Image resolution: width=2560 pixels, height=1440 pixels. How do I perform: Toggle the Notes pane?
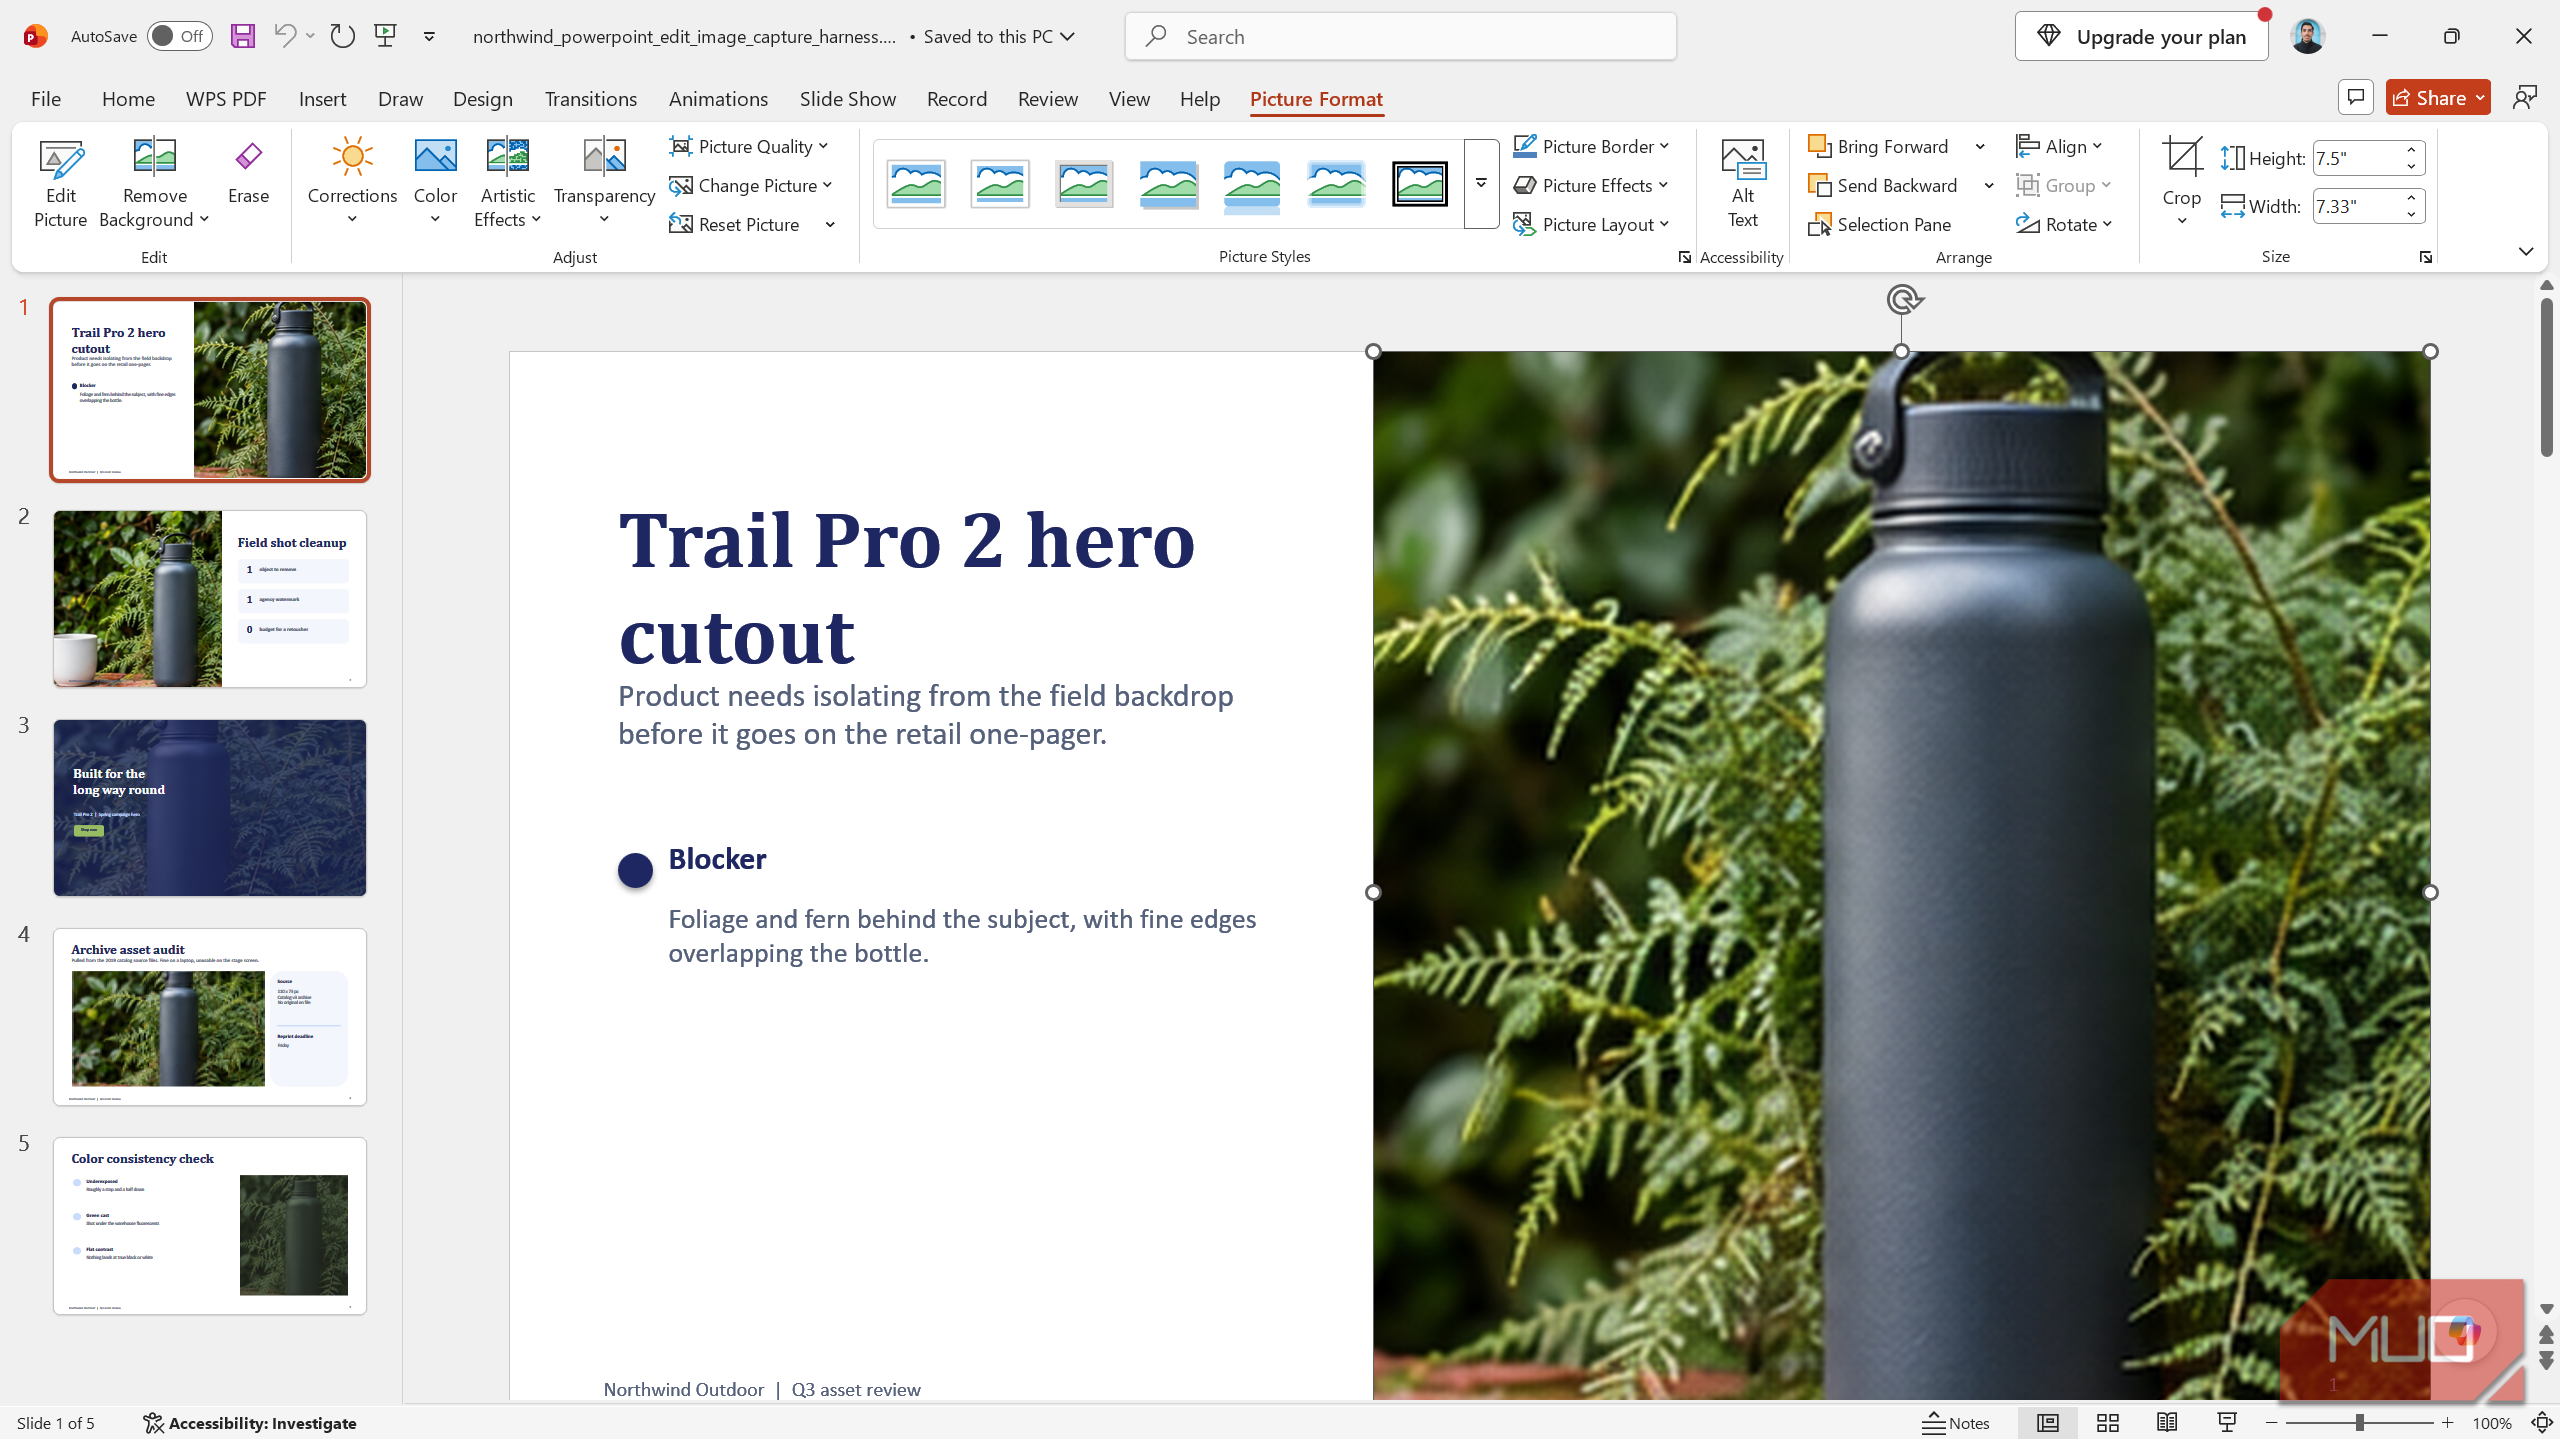click(x=1956, y=1423)
